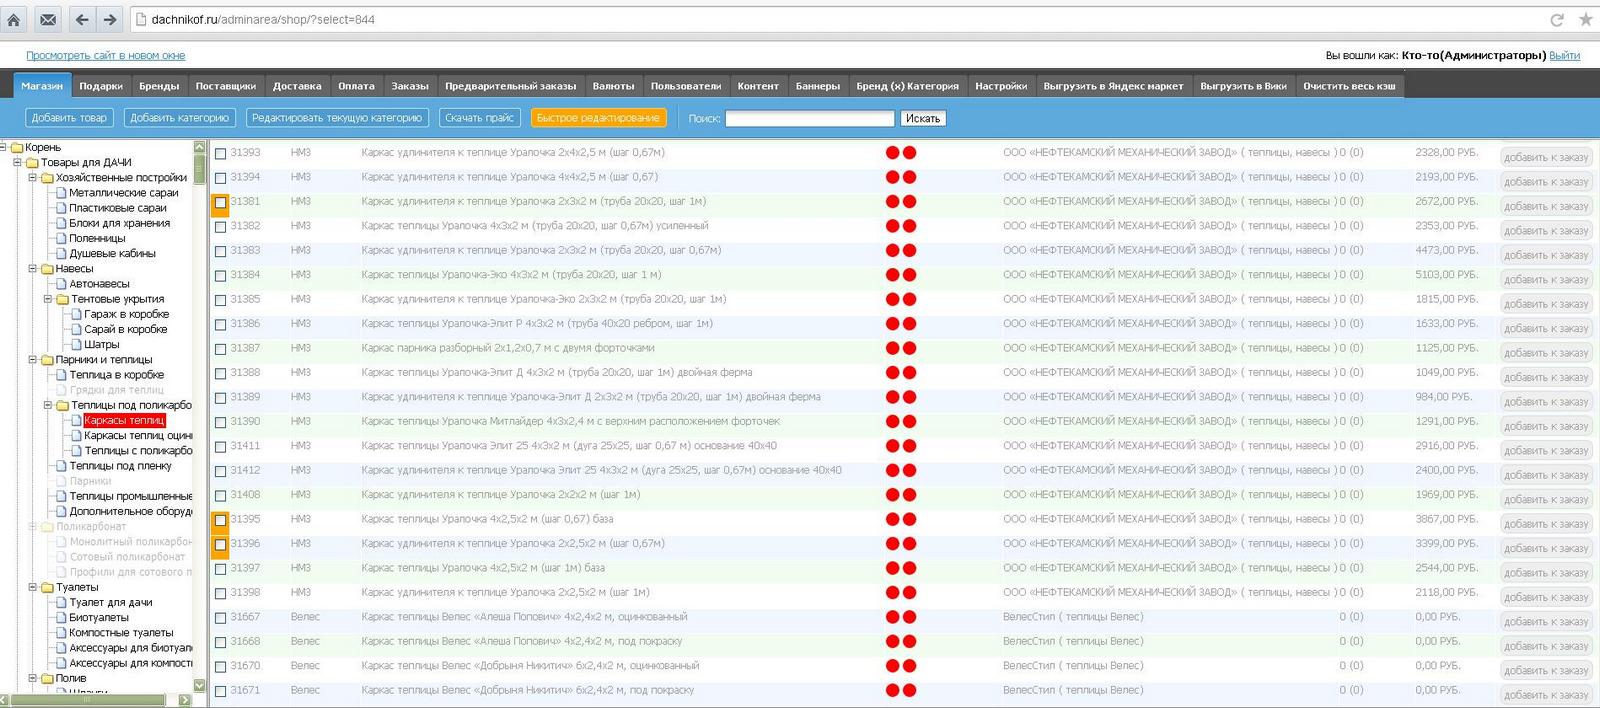Click folder icon beside Навесы
The image size is (1600, 708).
point(47,269)
